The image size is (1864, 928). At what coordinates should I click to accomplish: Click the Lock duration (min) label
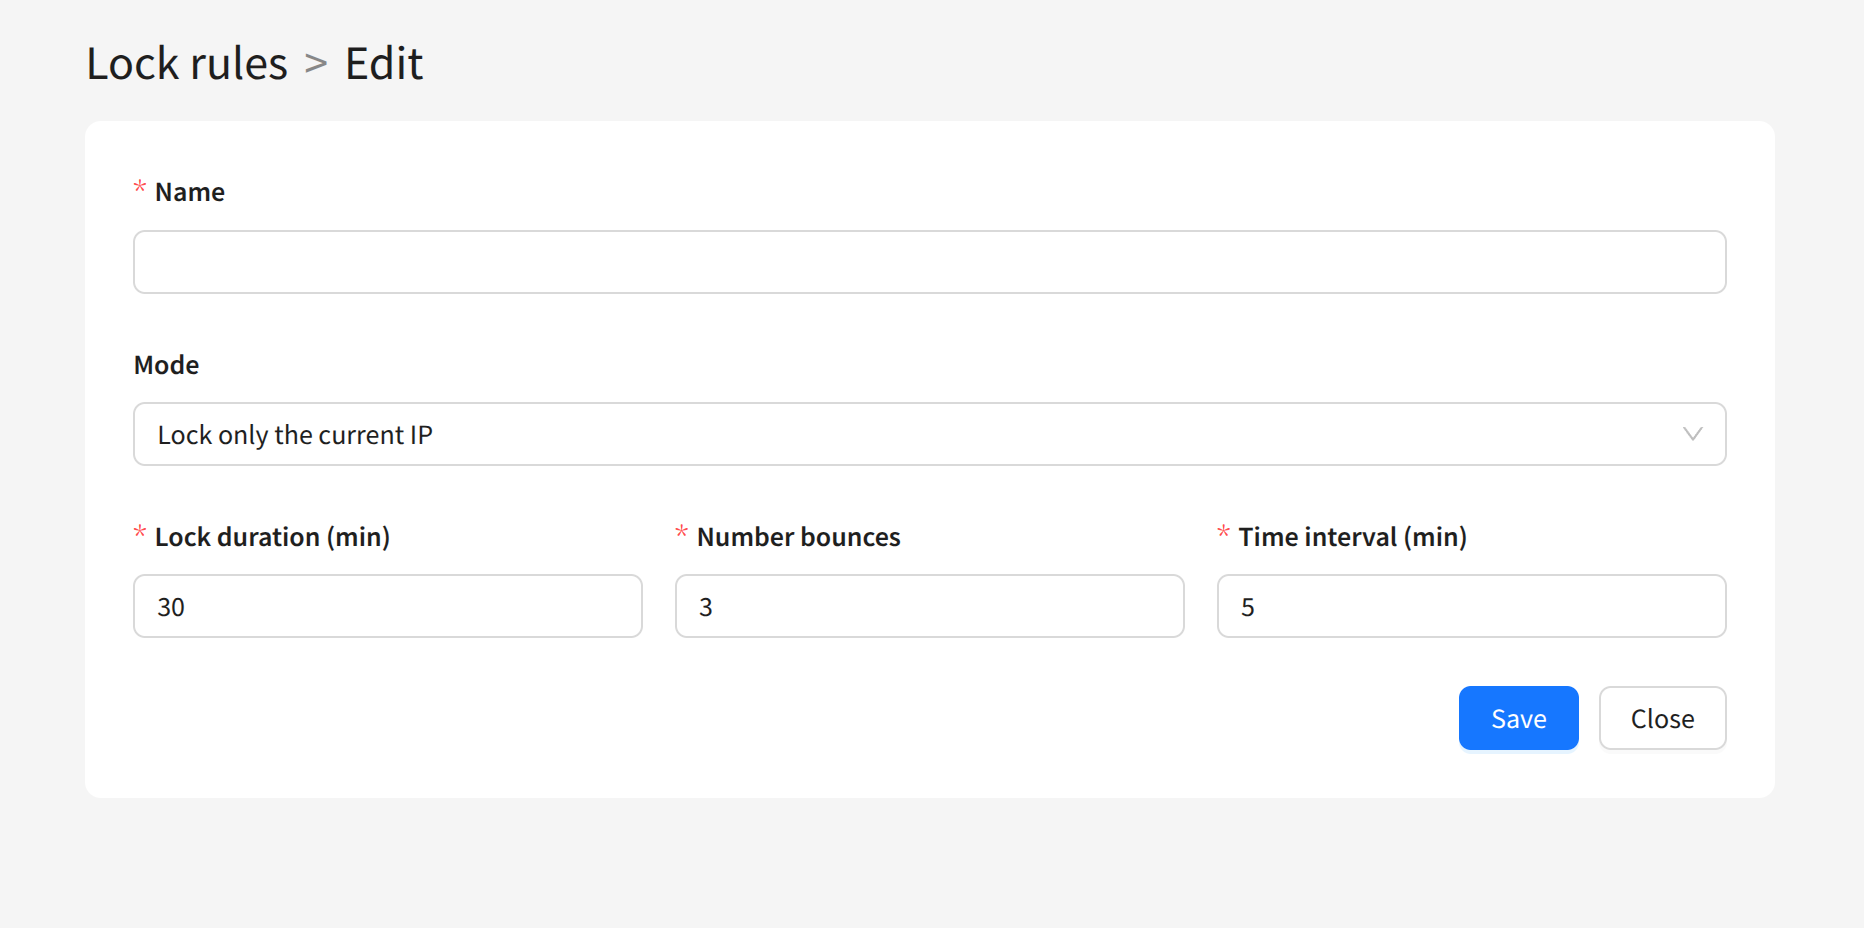(272, 537)
